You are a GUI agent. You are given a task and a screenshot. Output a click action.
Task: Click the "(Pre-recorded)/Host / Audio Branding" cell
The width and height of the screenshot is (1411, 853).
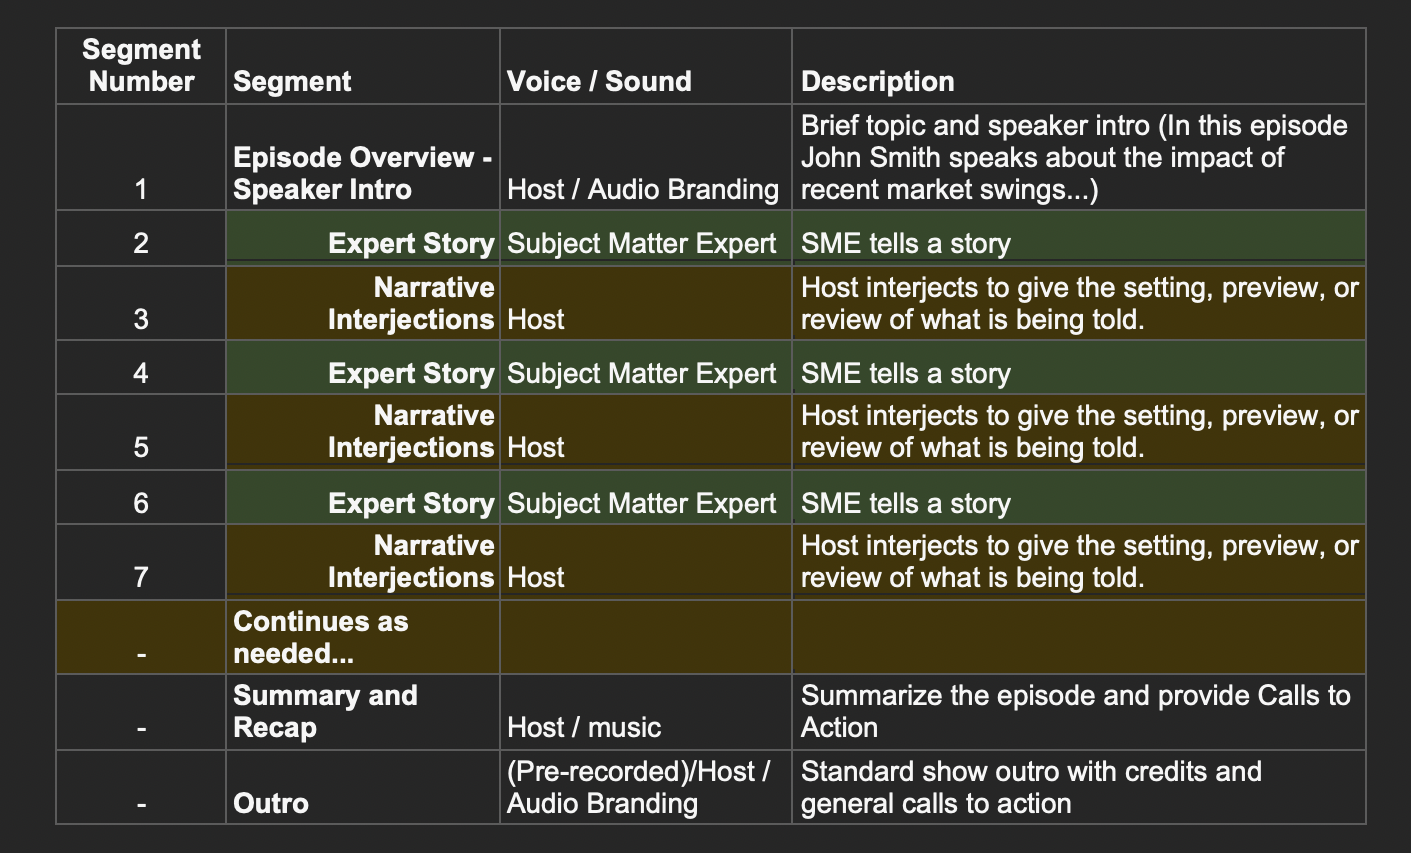(646, 787)
